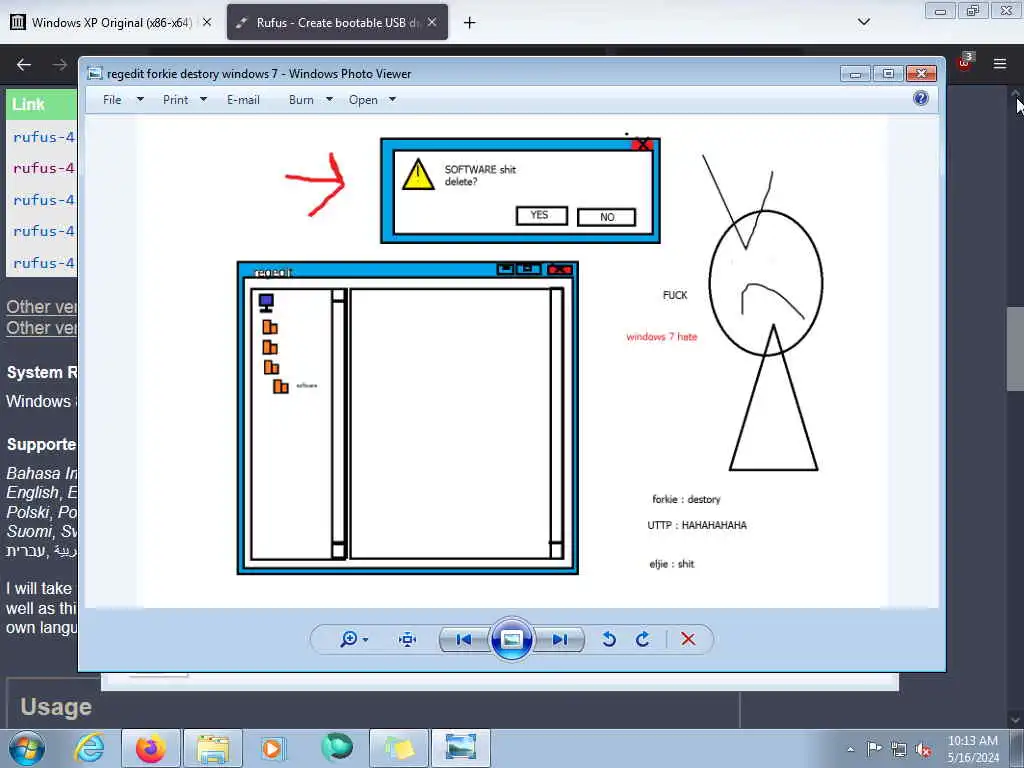This screenshot has width=1024, height=768.
Task: Click the Usage heading on Rufus page
Action: [x=56, y=707]
